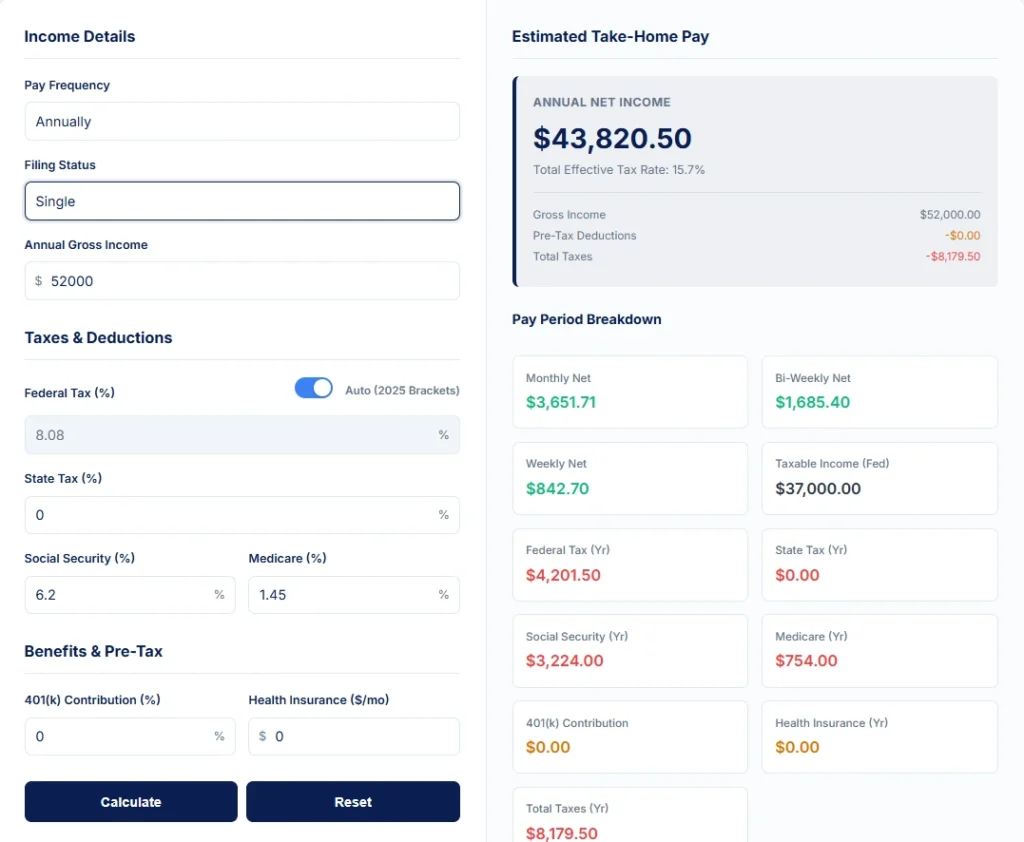Change Filing Status from Single
The width and height of the screenshot is (1024, 842).
241,201
